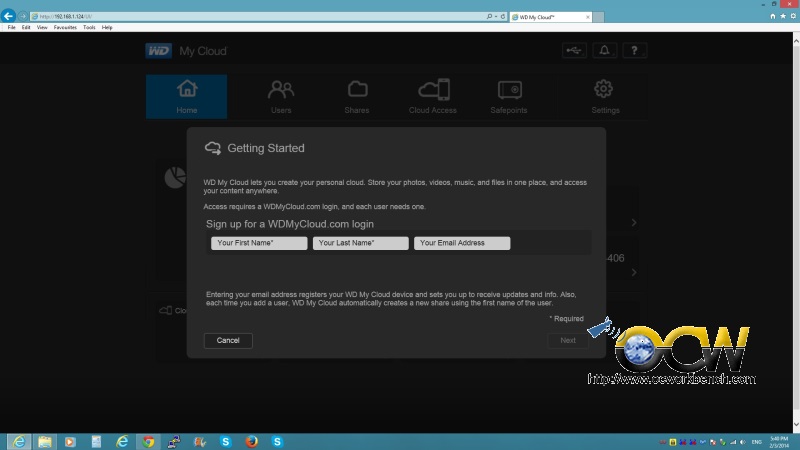Click the ENG language indicator

[x=757, y=442]
